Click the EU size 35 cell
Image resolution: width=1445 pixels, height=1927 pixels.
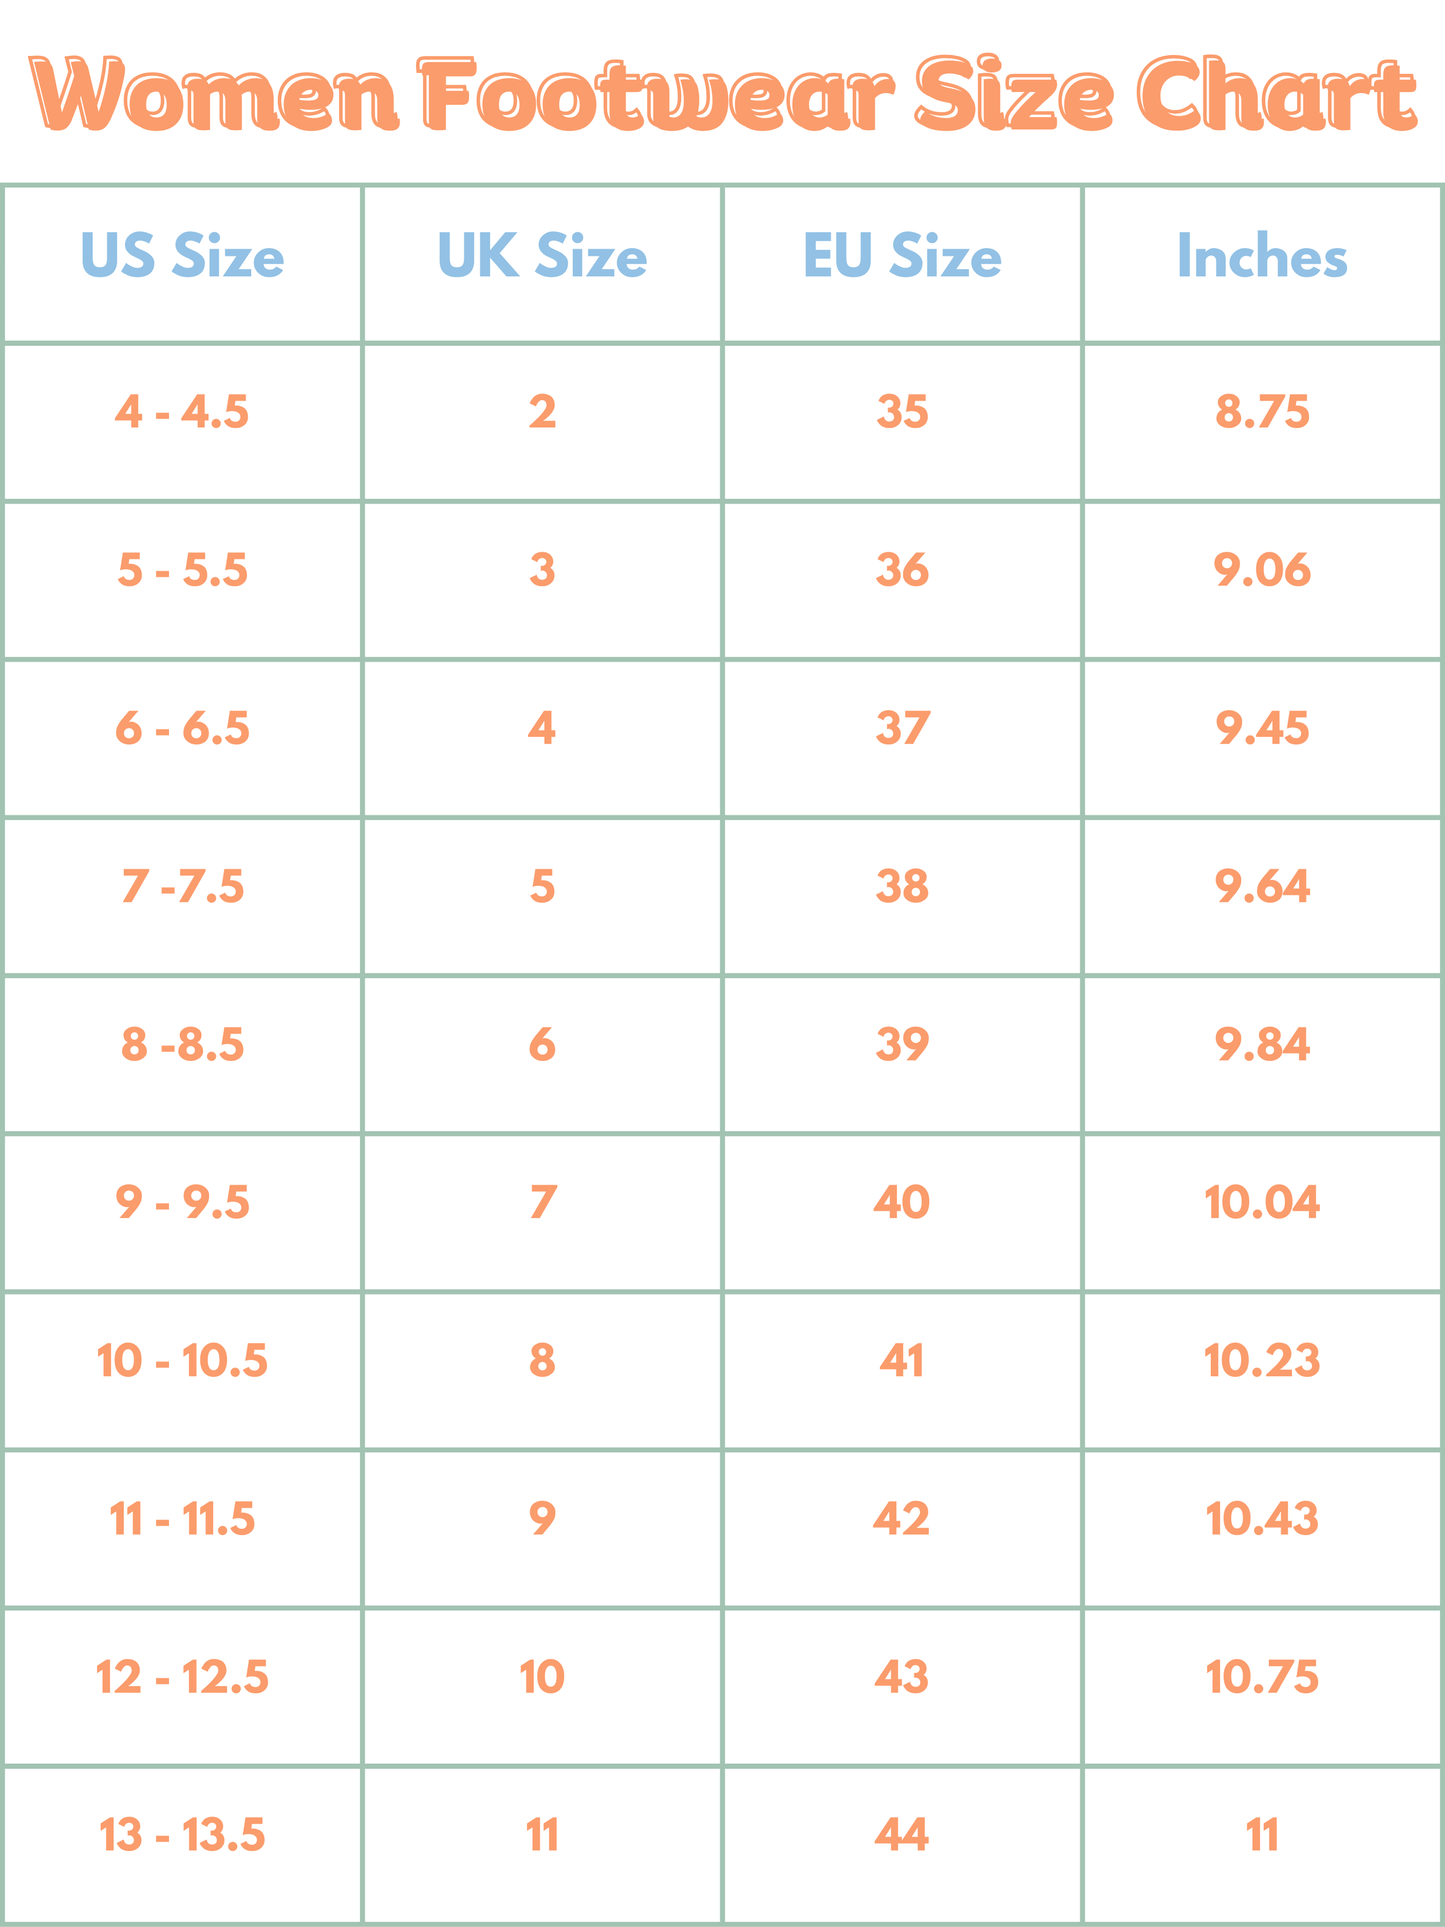tap(902, 412)
